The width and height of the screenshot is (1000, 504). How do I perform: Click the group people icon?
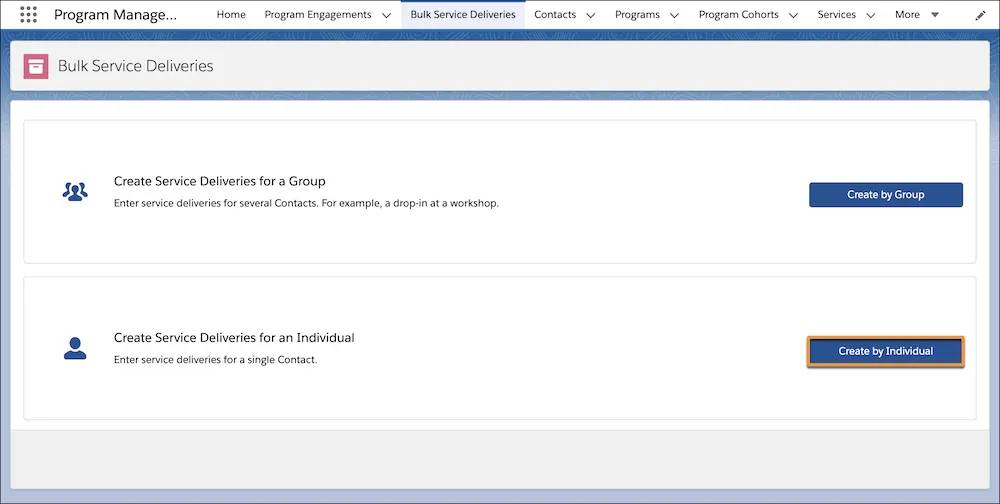coord(75,191)
